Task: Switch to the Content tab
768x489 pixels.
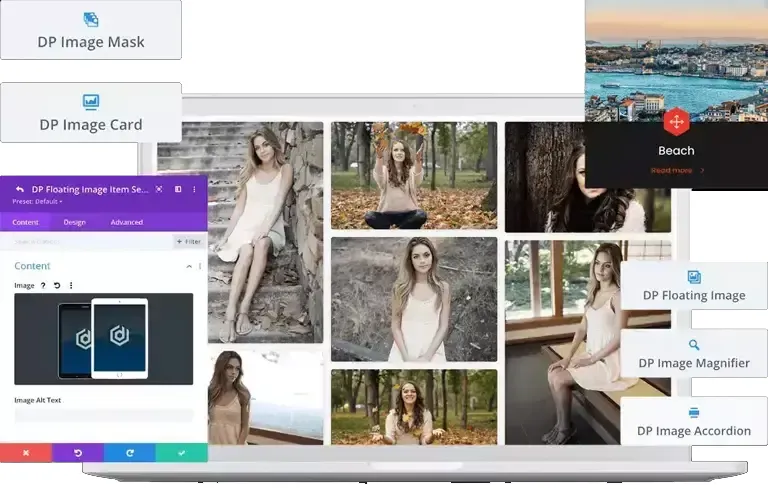Action: coord(25,222)
